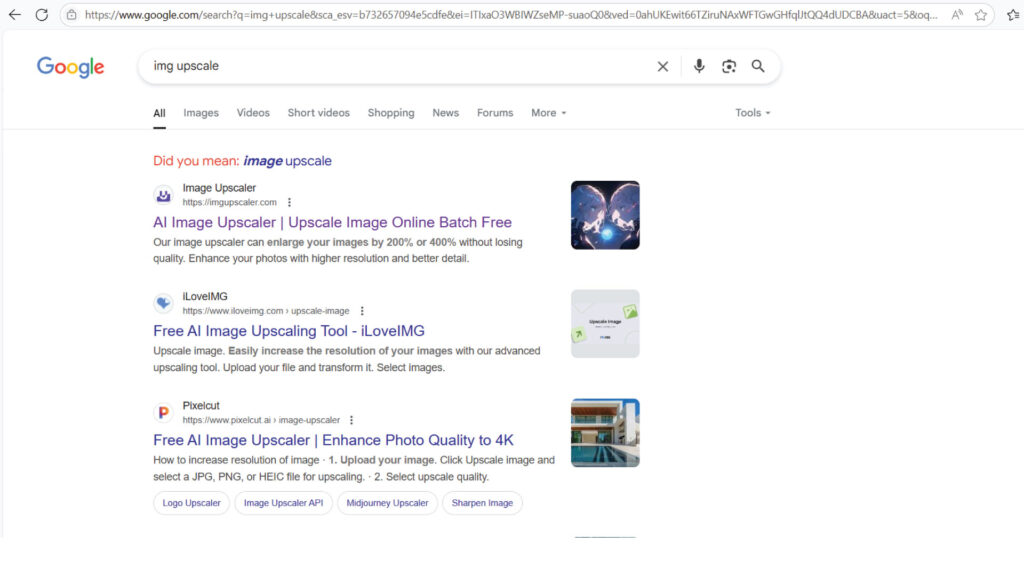The width and height of the screenshot is (1024, 576).
Task: Click the Image Upscaler site favicon
Action: 163,195
